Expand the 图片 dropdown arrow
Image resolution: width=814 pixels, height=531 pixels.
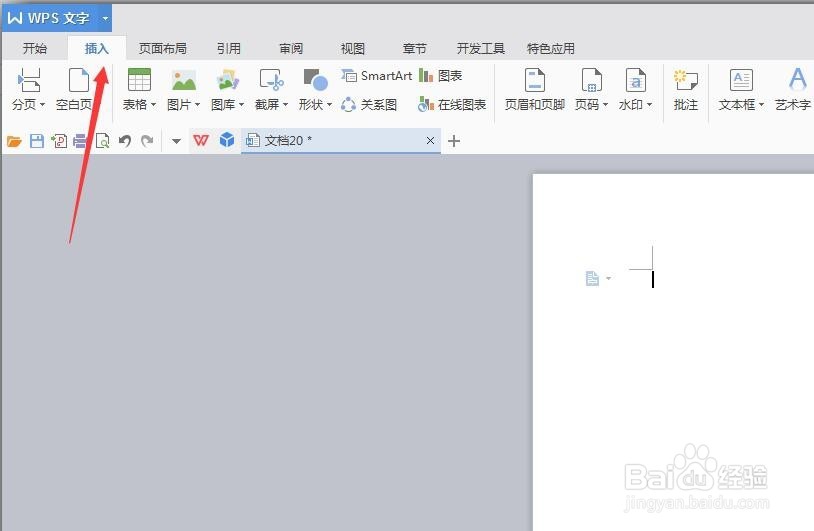click(197, 105)
